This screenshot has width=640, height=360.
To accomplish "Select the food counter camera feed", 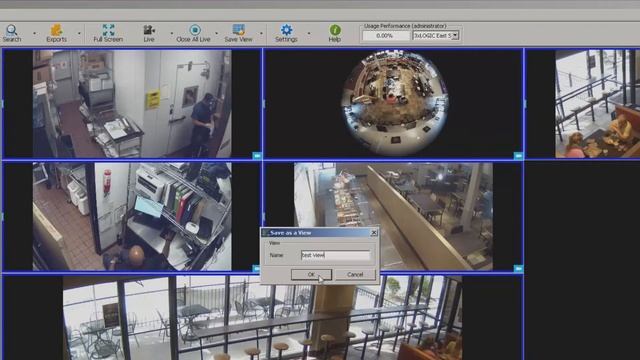I will 393,217.
